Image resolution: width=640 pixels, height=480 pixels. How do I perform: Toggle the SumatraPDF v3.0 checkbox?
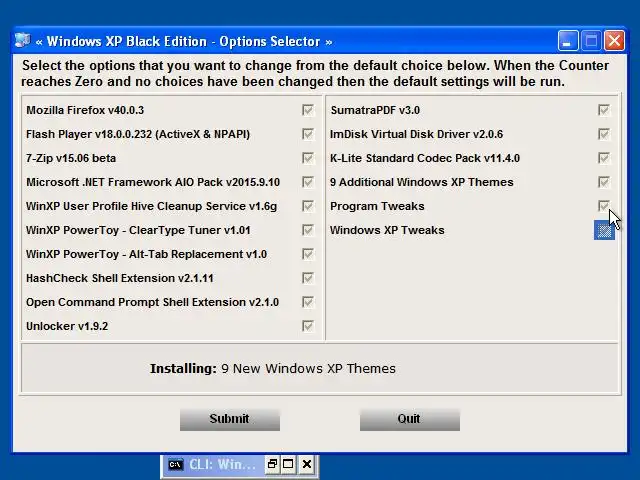click(x=604, y=110)
